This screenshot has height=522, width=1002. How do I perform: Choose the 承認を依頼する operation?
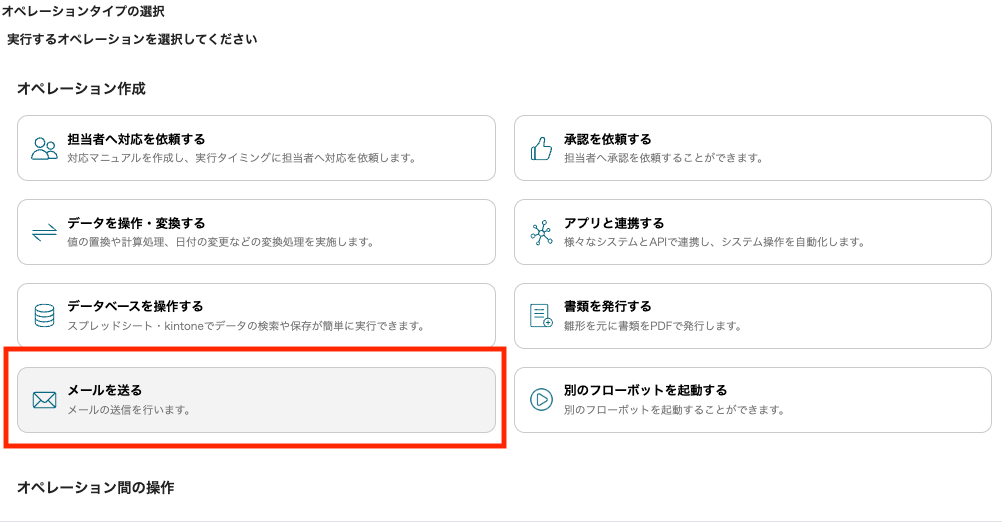coord(753,148)
